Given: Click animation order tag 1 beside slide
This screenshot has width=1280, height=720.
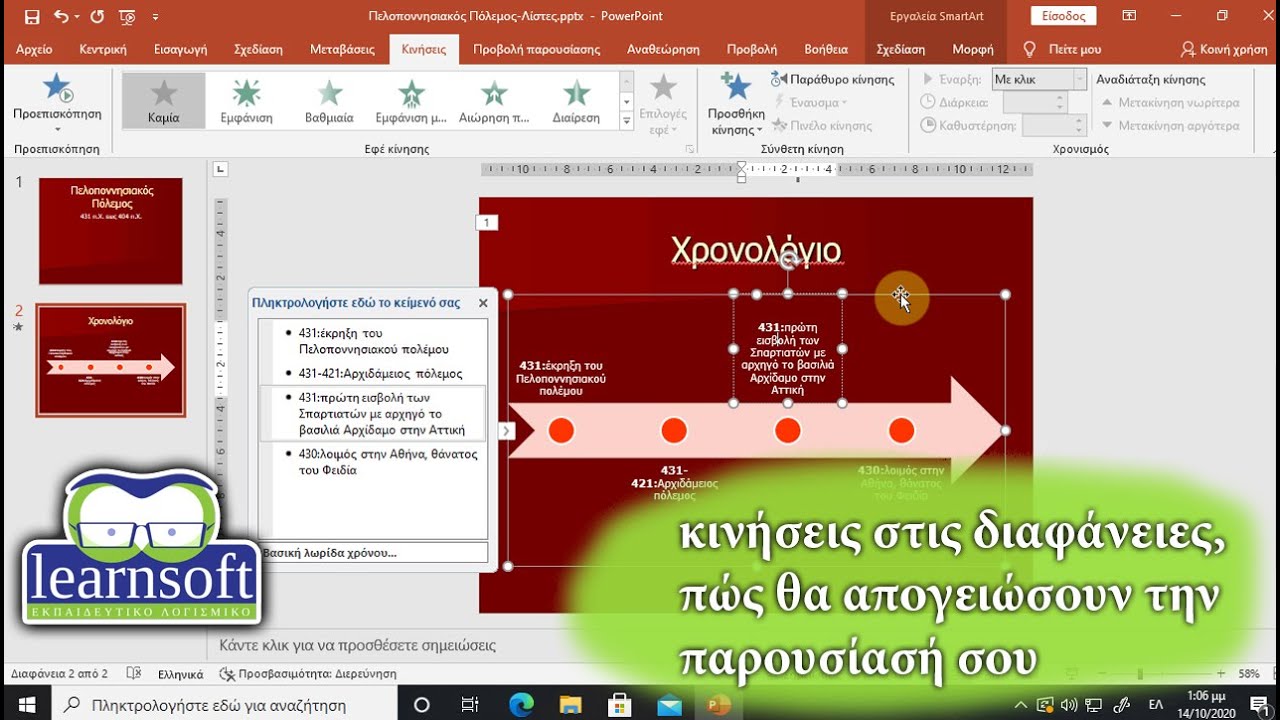Looking at the screenshot, I should (486, 223).
